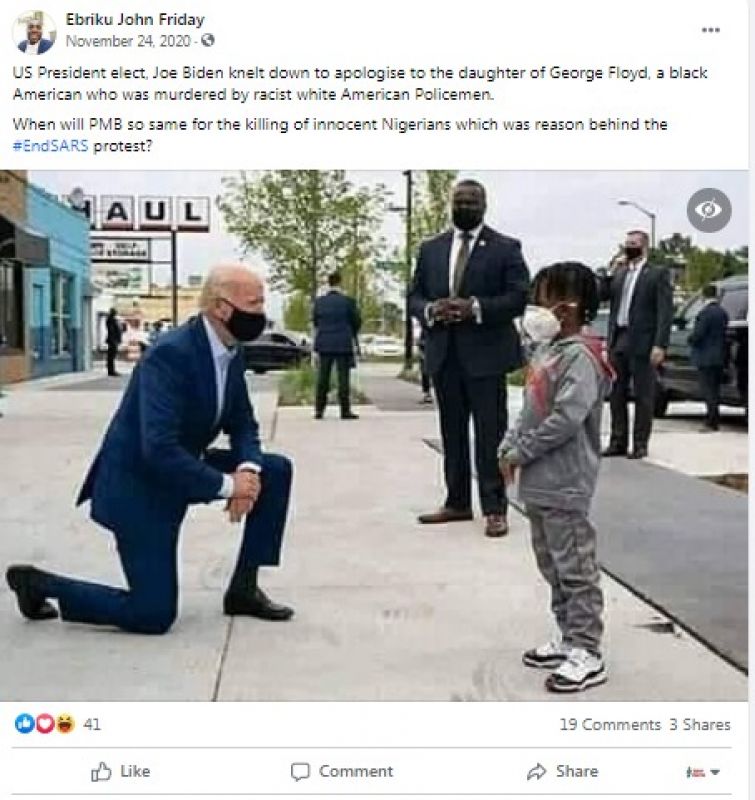Open the Ebriku John Friday profile link
755x800 pixels.
point(135,19)
